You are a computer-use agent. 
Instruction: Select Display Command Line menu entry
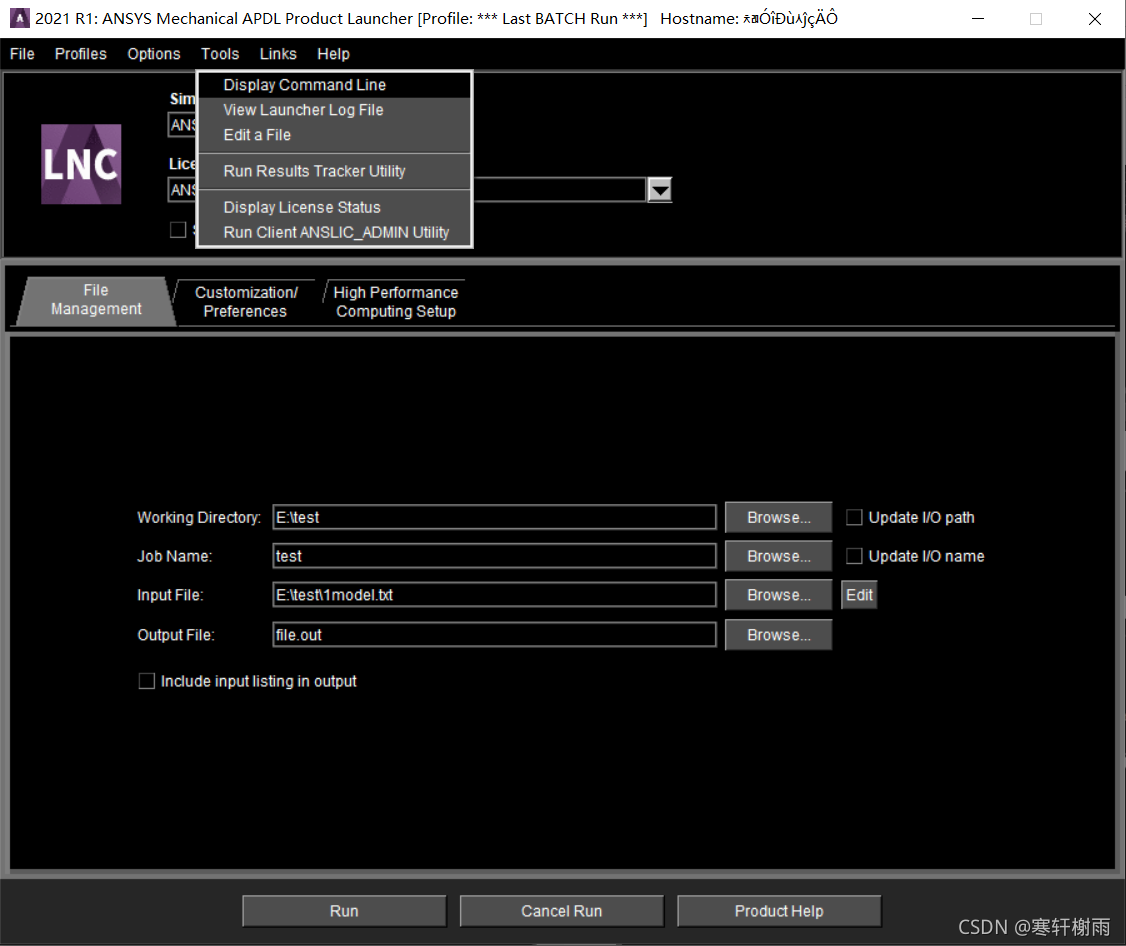[x=304, y=85]
